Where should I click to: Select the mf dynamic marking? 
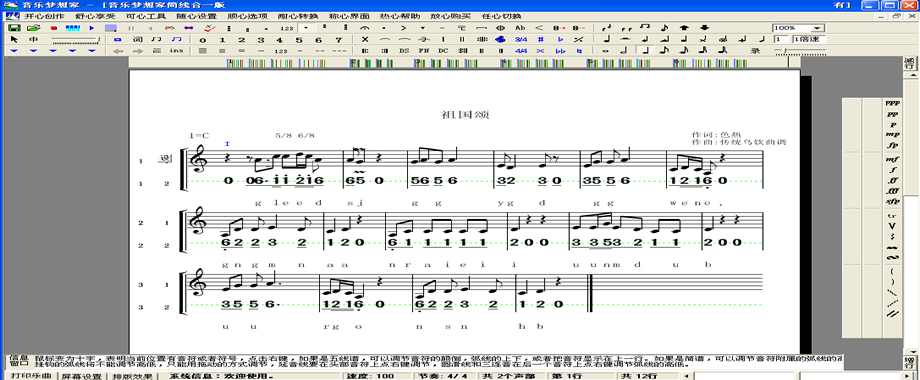[892, 160]
